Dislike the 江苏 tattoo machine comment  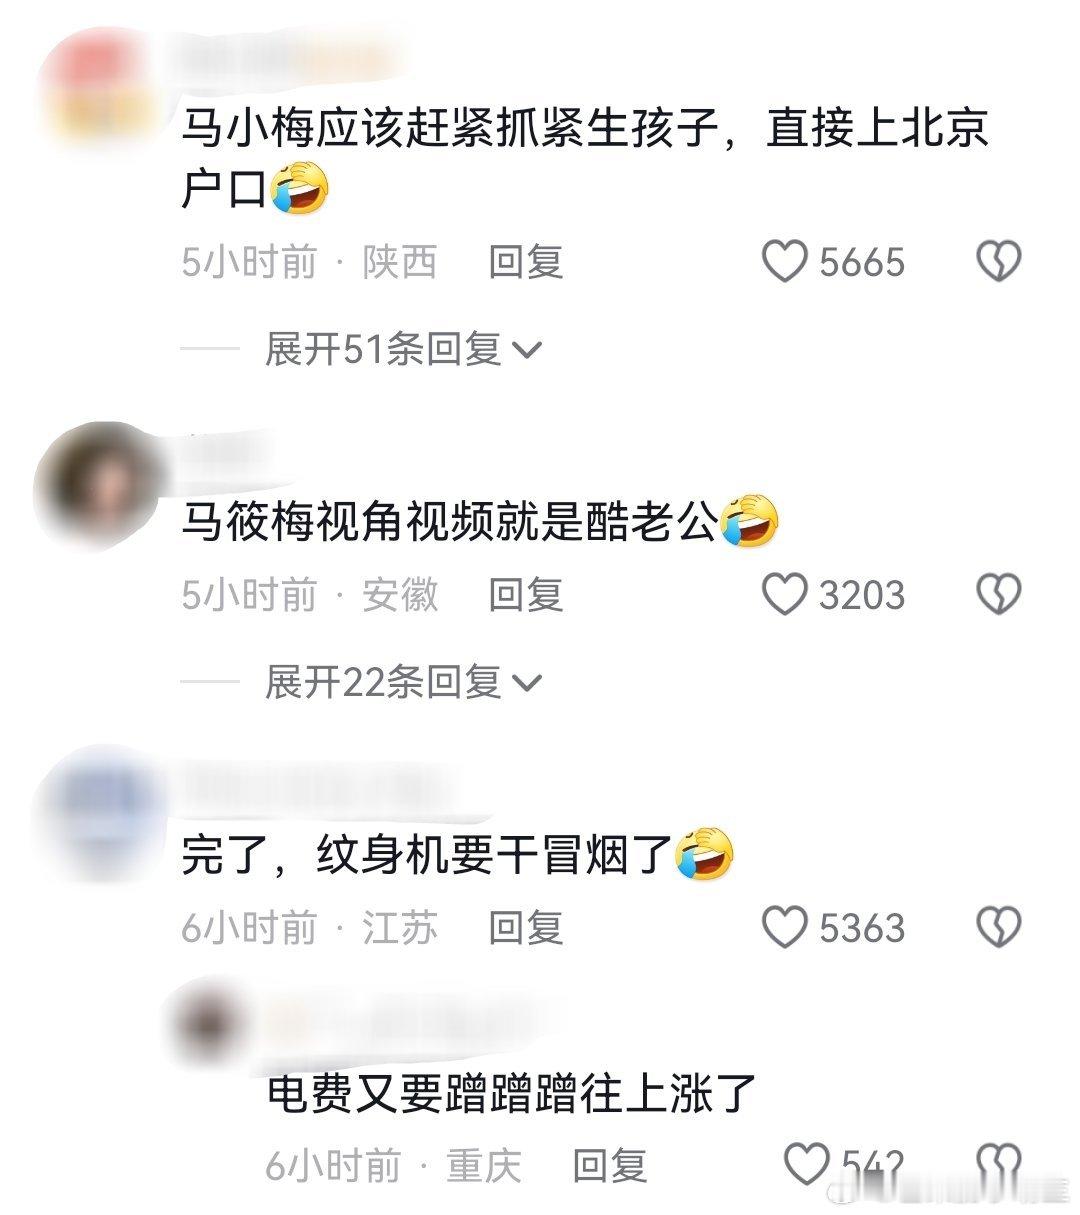(x=998, y=928)
